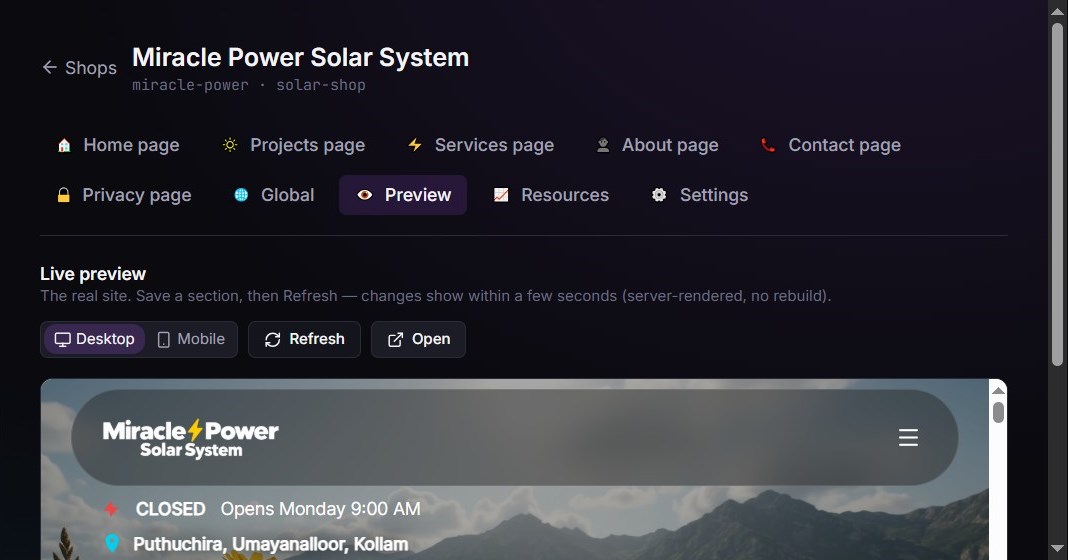Screen dimensions: 1068x560
Task: Open the Contact page tab
Action: coord(830,145)
